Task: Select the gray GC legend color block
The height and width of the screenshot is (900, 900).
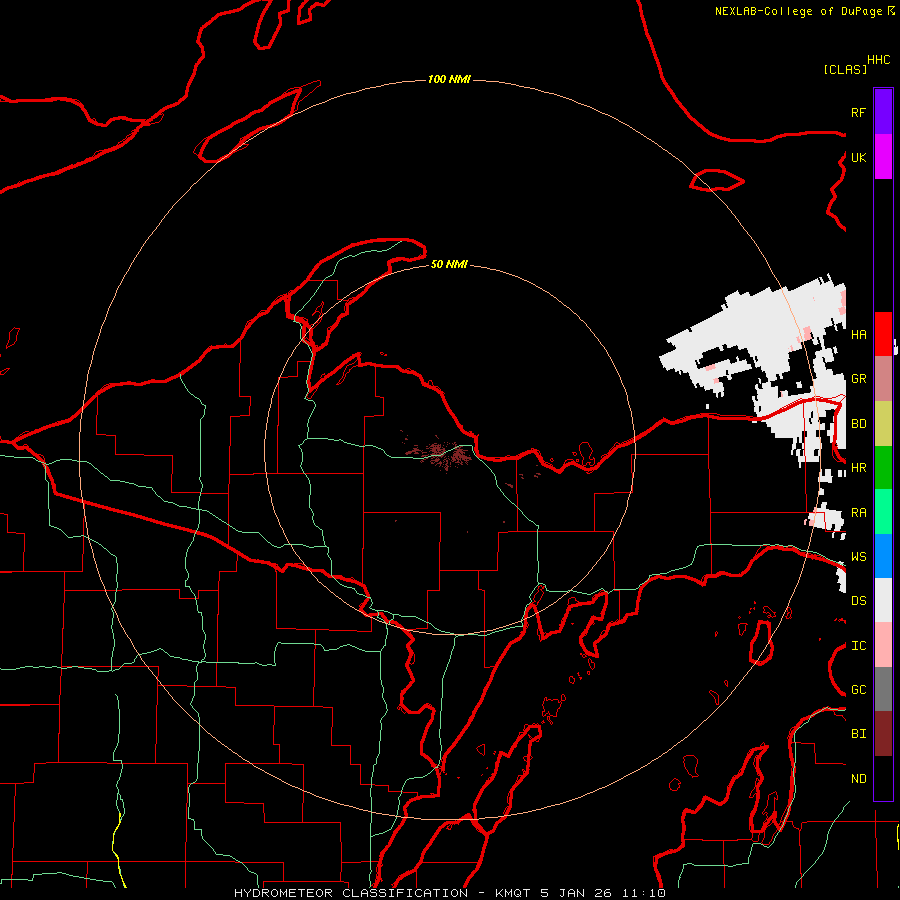Action: point(883,689)
